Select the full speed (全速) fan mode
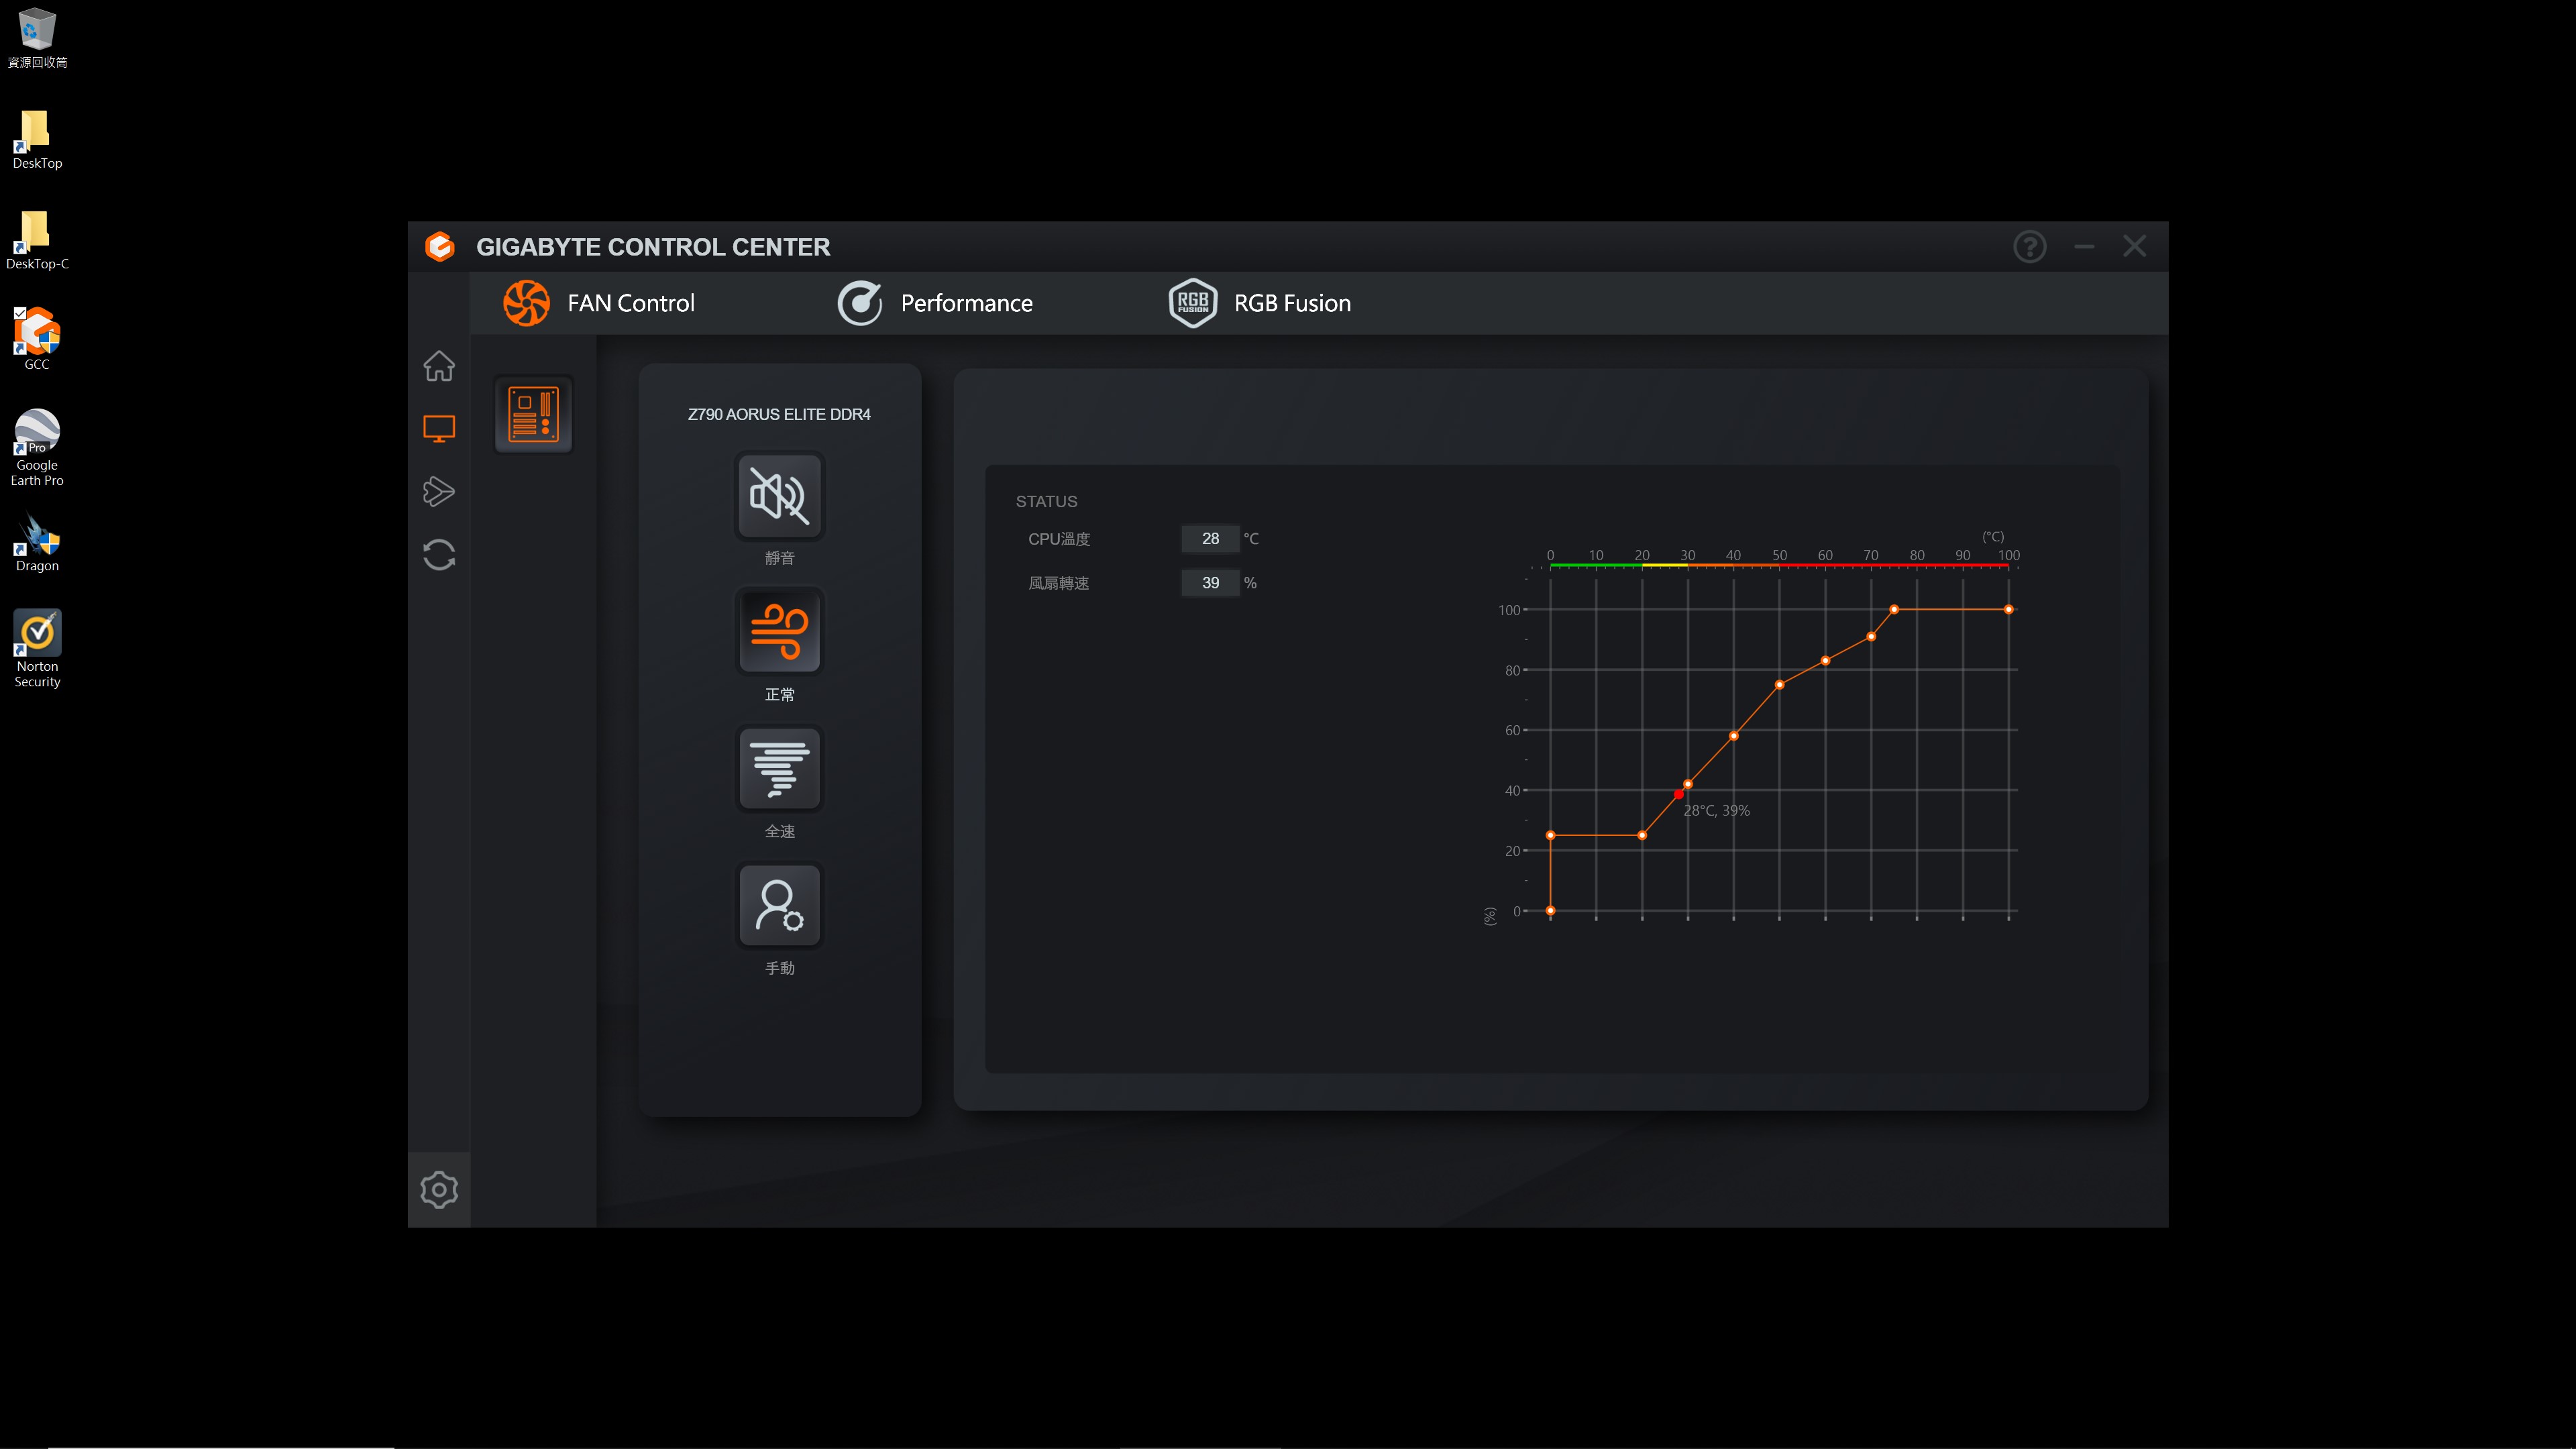The width and height of the screenshot is (2576, 1449). 780,769
